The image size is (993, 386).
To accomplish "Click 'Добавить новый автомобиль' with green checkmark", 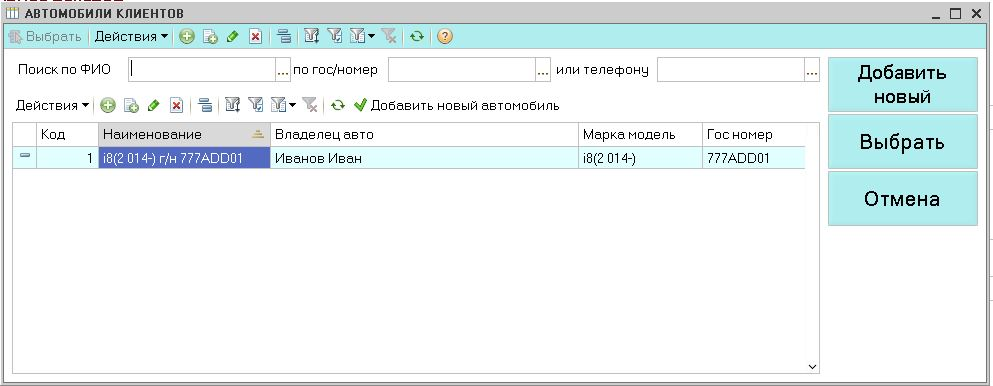I will [457, 106].
